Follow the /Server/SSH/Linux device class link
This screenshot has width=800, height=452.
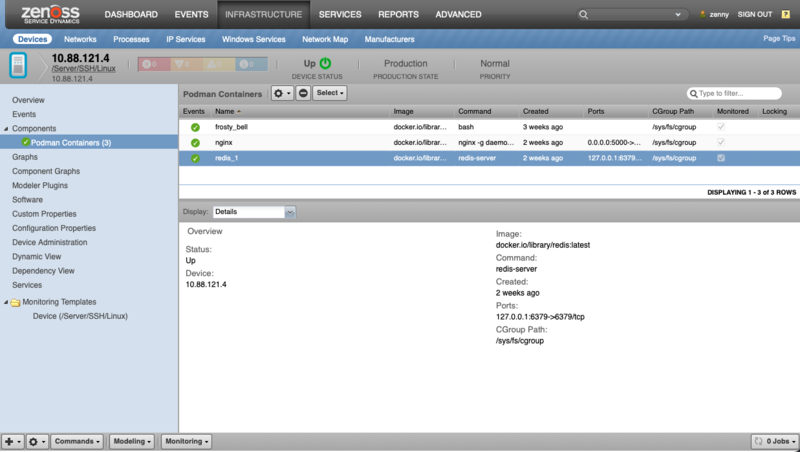[83, 69]
